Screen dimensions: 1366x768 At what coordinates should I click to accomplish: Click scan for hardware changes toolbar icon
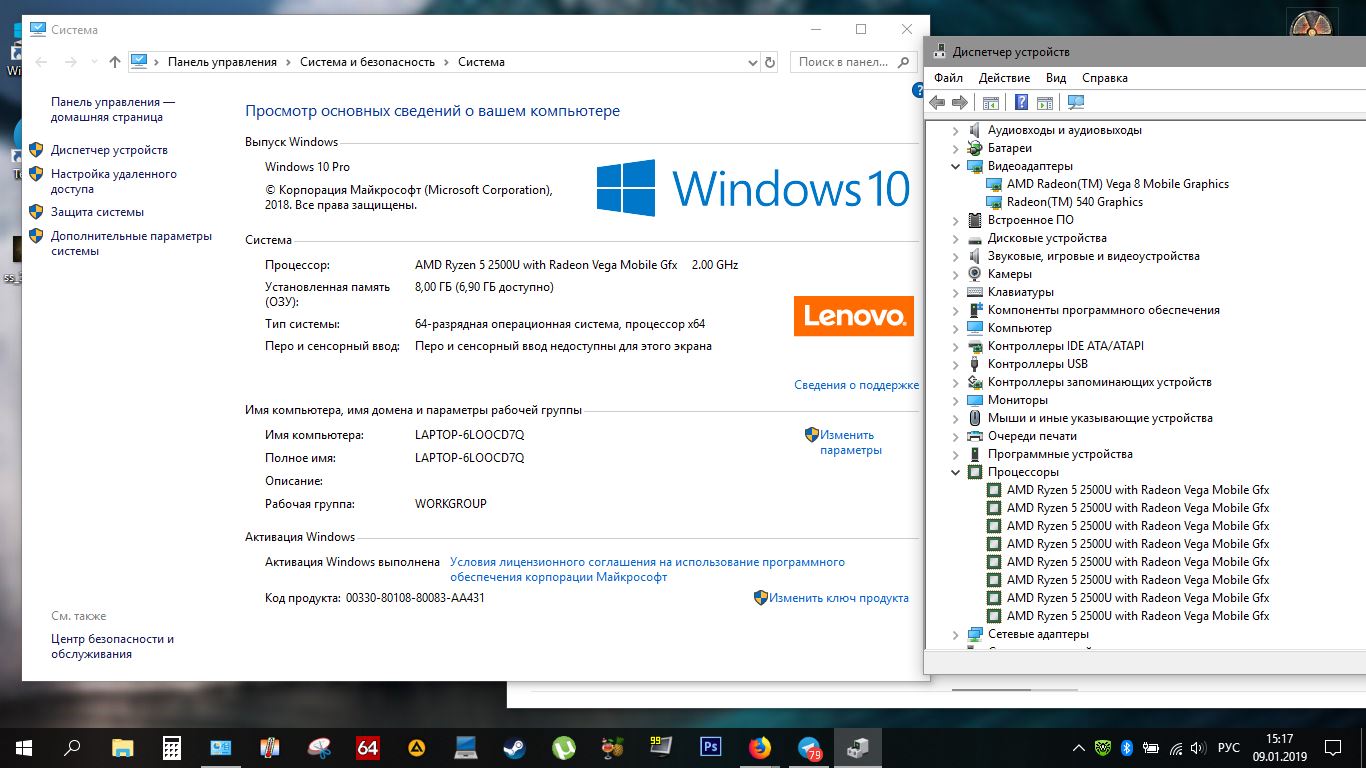click(1076, 102)
